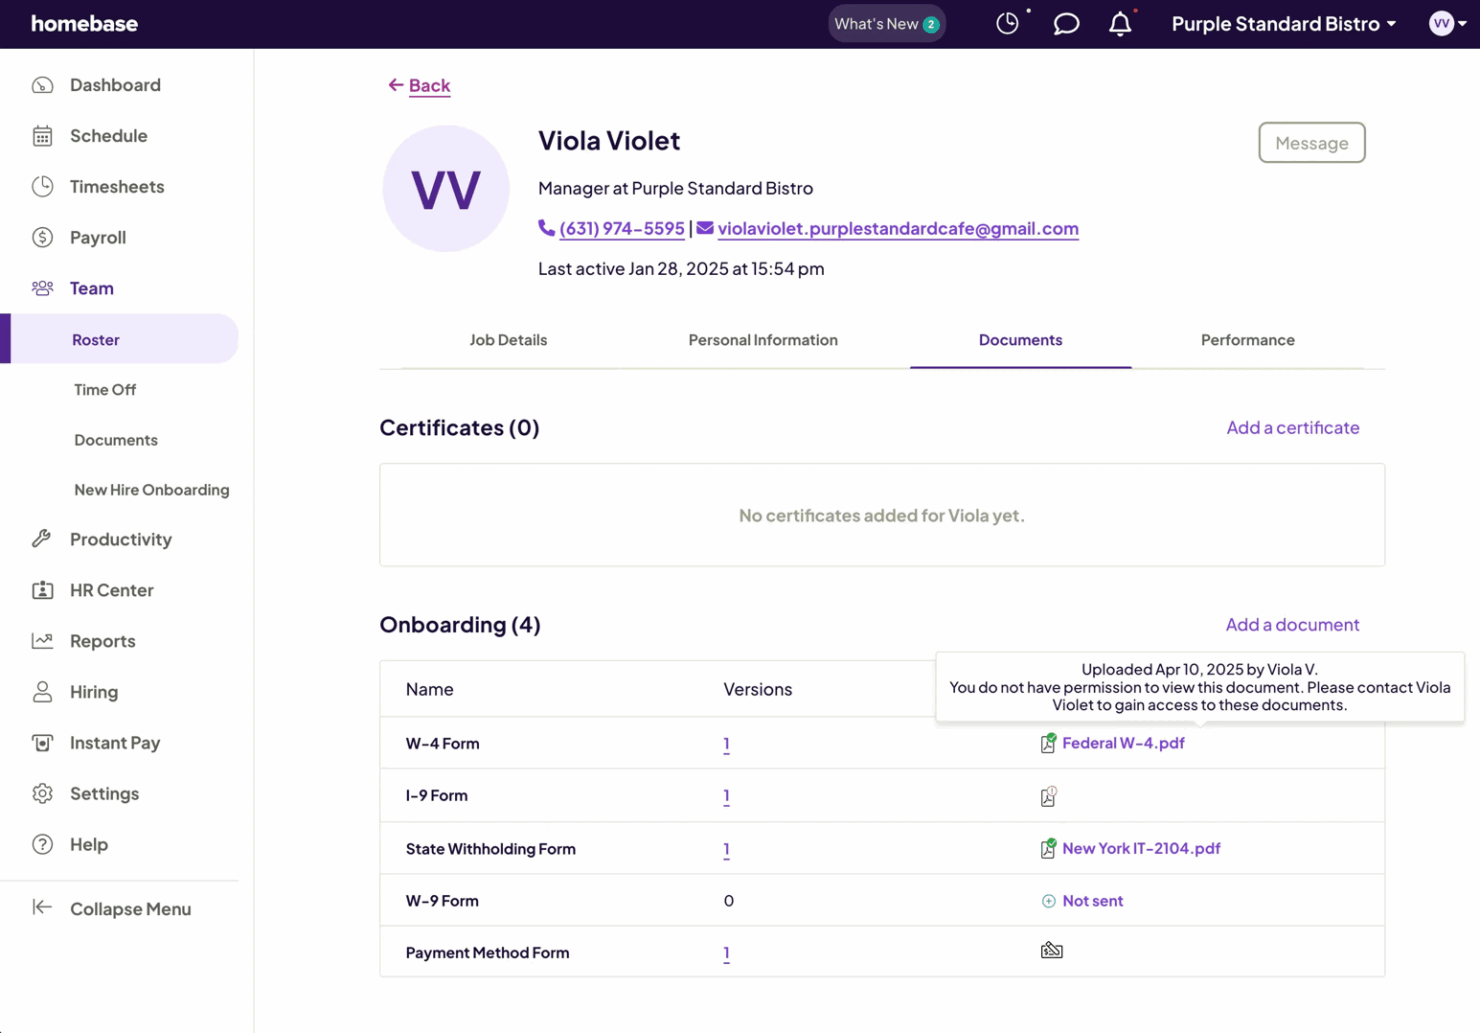Click Not sent for W-9 Form
The width and height of the screenshot is (1480, 1033).
point(1092,901)
